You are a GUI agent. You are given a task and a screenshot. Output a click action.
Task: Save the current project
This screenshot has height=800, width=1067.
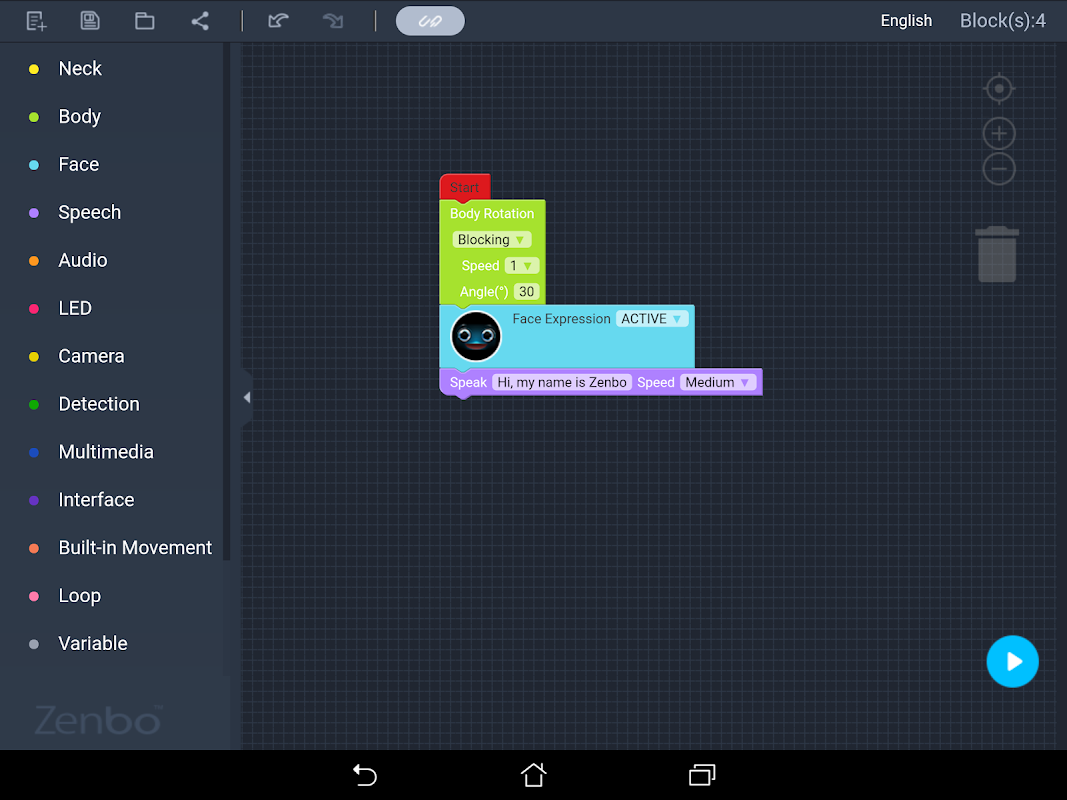tap(90, 20)
